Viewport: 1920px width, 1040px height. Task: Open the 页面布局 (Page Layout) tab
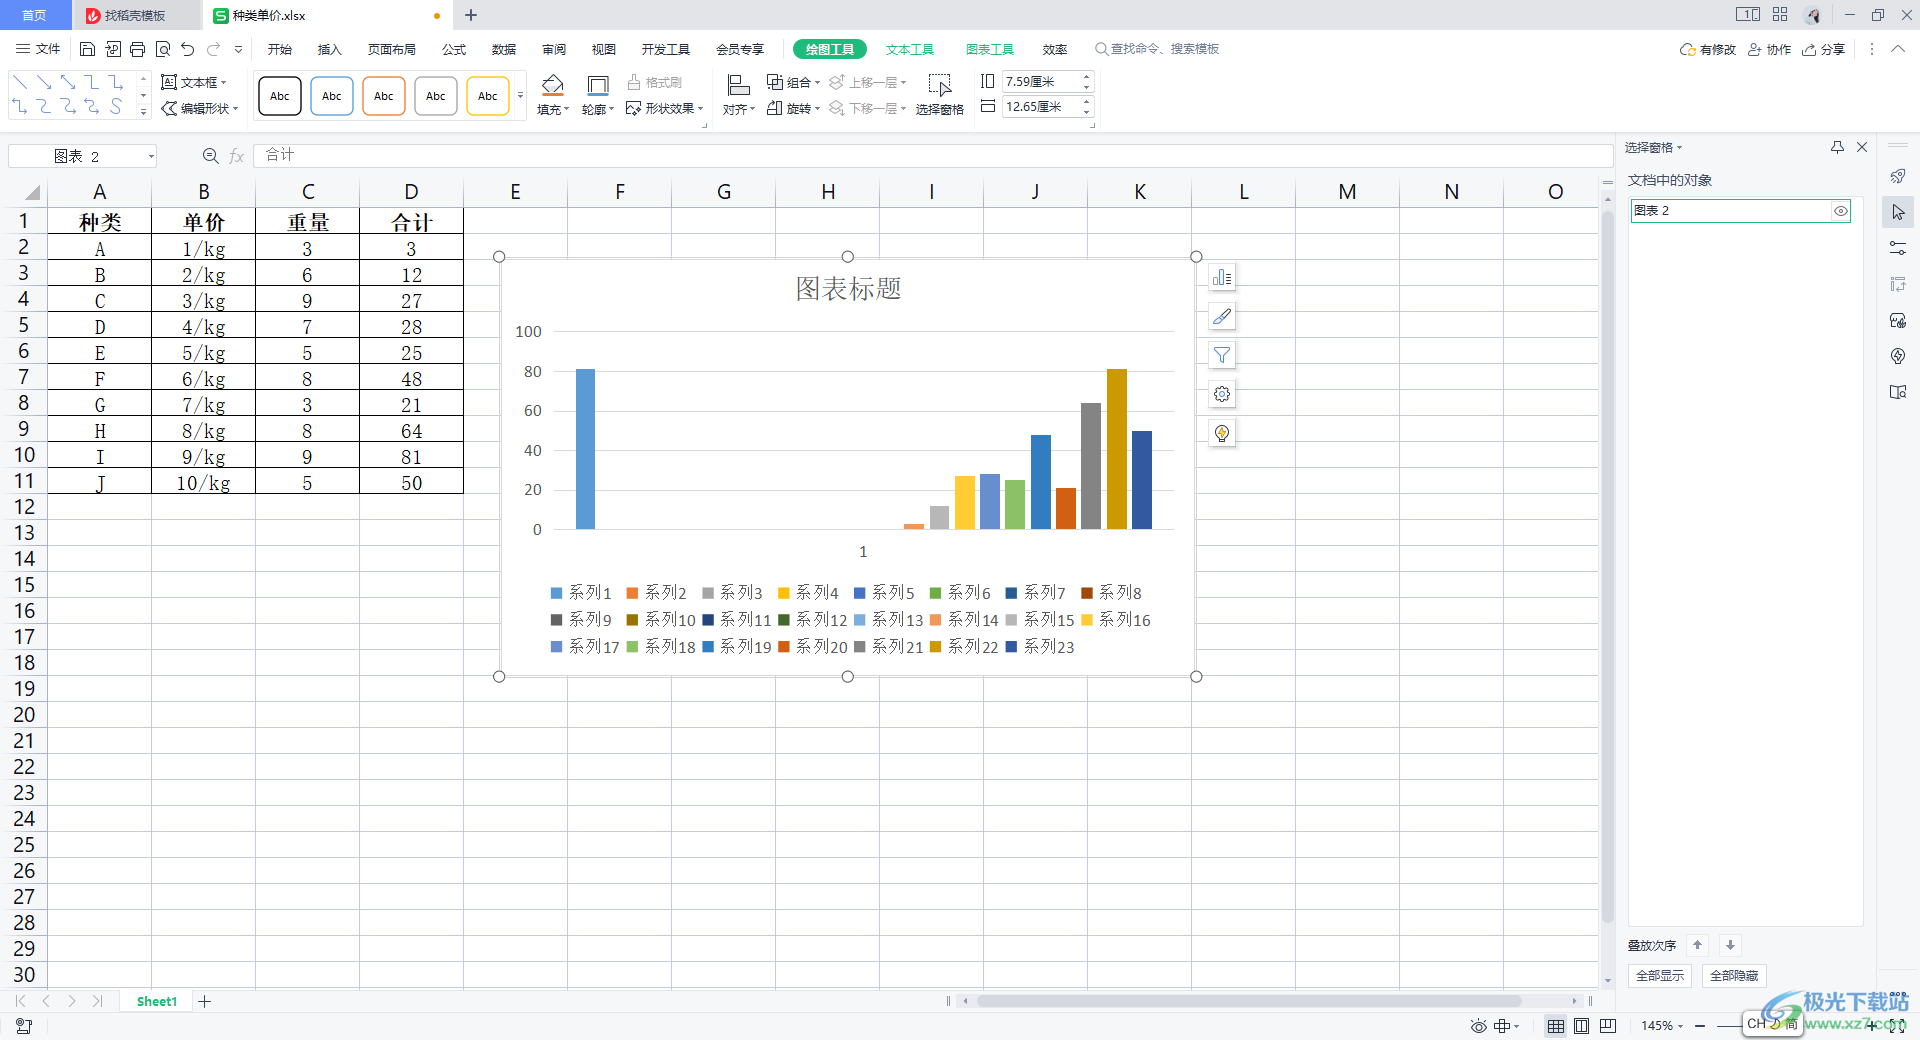pyautogui.click(x=391, y=49)
